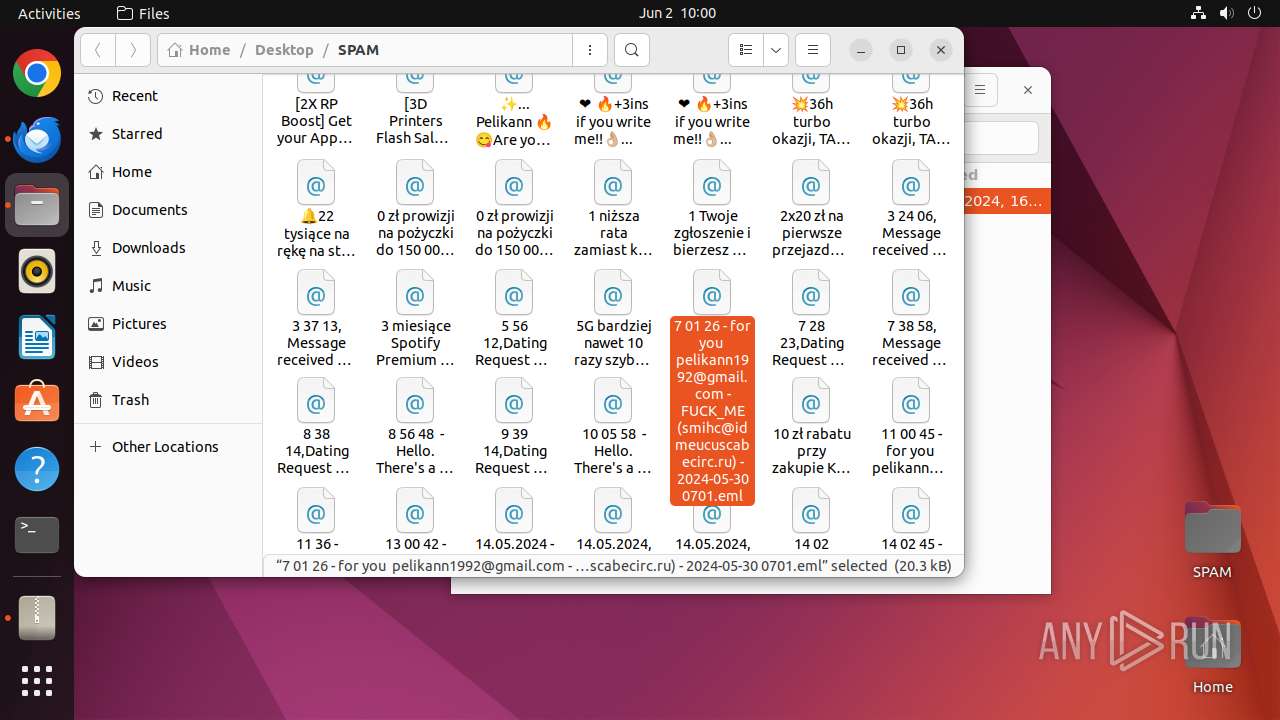The width and height of the screenshot is (1280, 720).
Task: Click the Home breadcrumb in path bar
Action: 199,50
